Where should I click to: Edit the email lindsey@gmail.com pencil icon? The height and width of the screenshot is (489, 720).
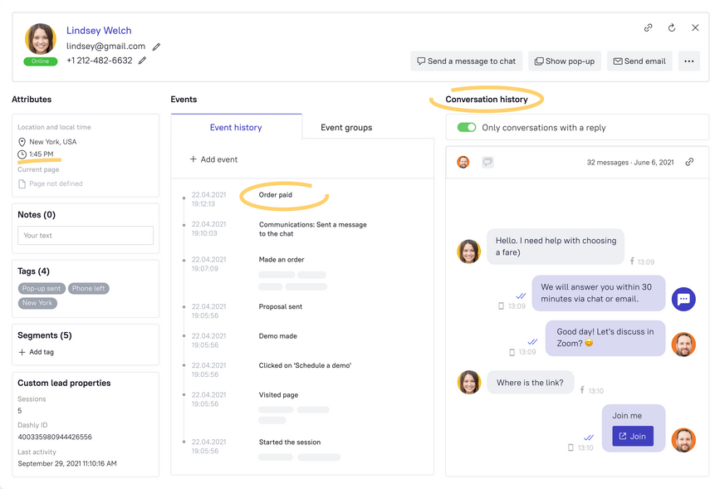click(x=157, y=47)
